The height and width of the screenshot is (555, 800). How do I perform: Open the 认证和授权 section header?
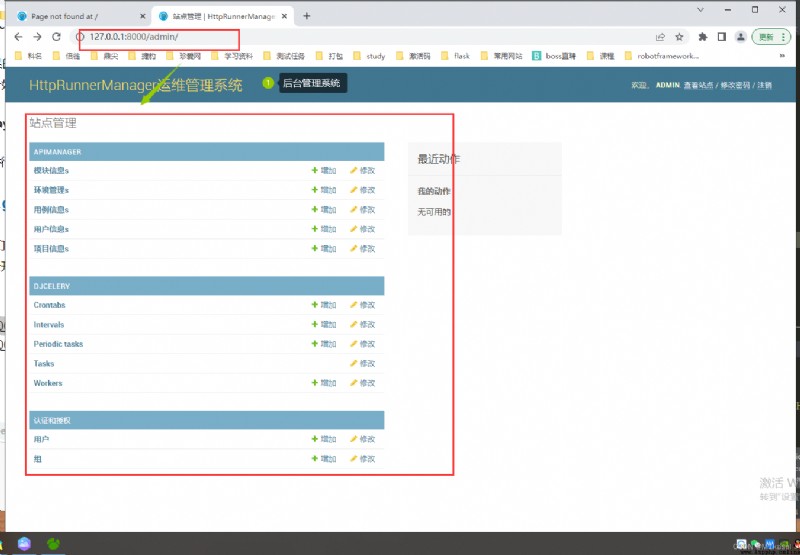pos(52,421)
